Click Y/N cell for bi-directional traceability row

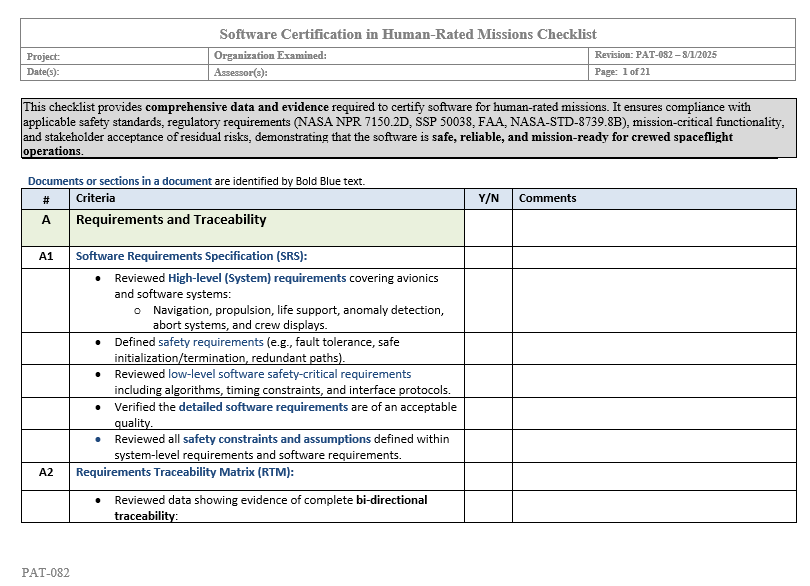[488, 507]
